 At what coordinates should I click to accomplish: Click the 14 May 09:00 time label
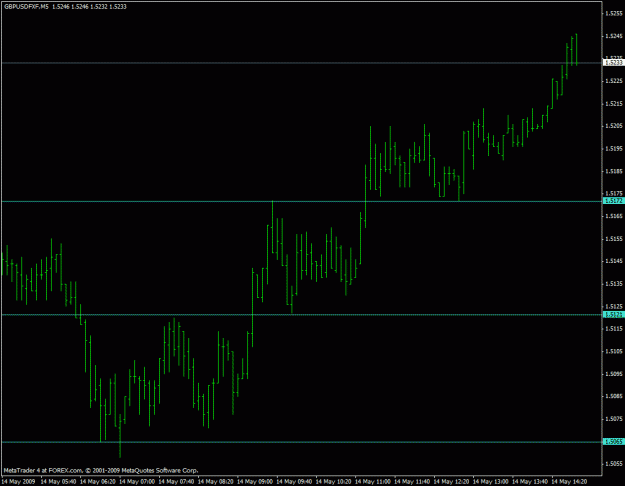tap(255, 482)
